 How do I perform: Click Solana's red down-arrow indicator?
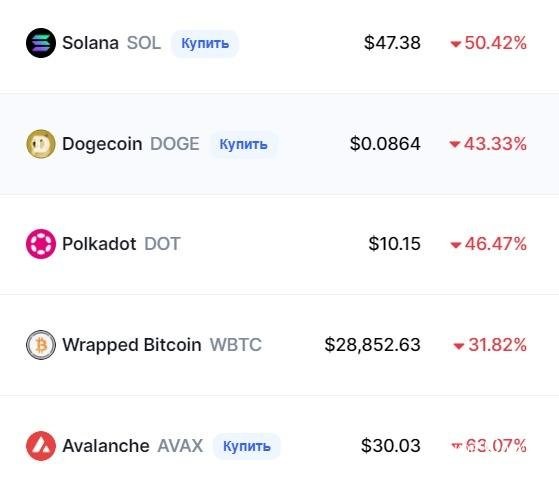[x=456, y=44]
